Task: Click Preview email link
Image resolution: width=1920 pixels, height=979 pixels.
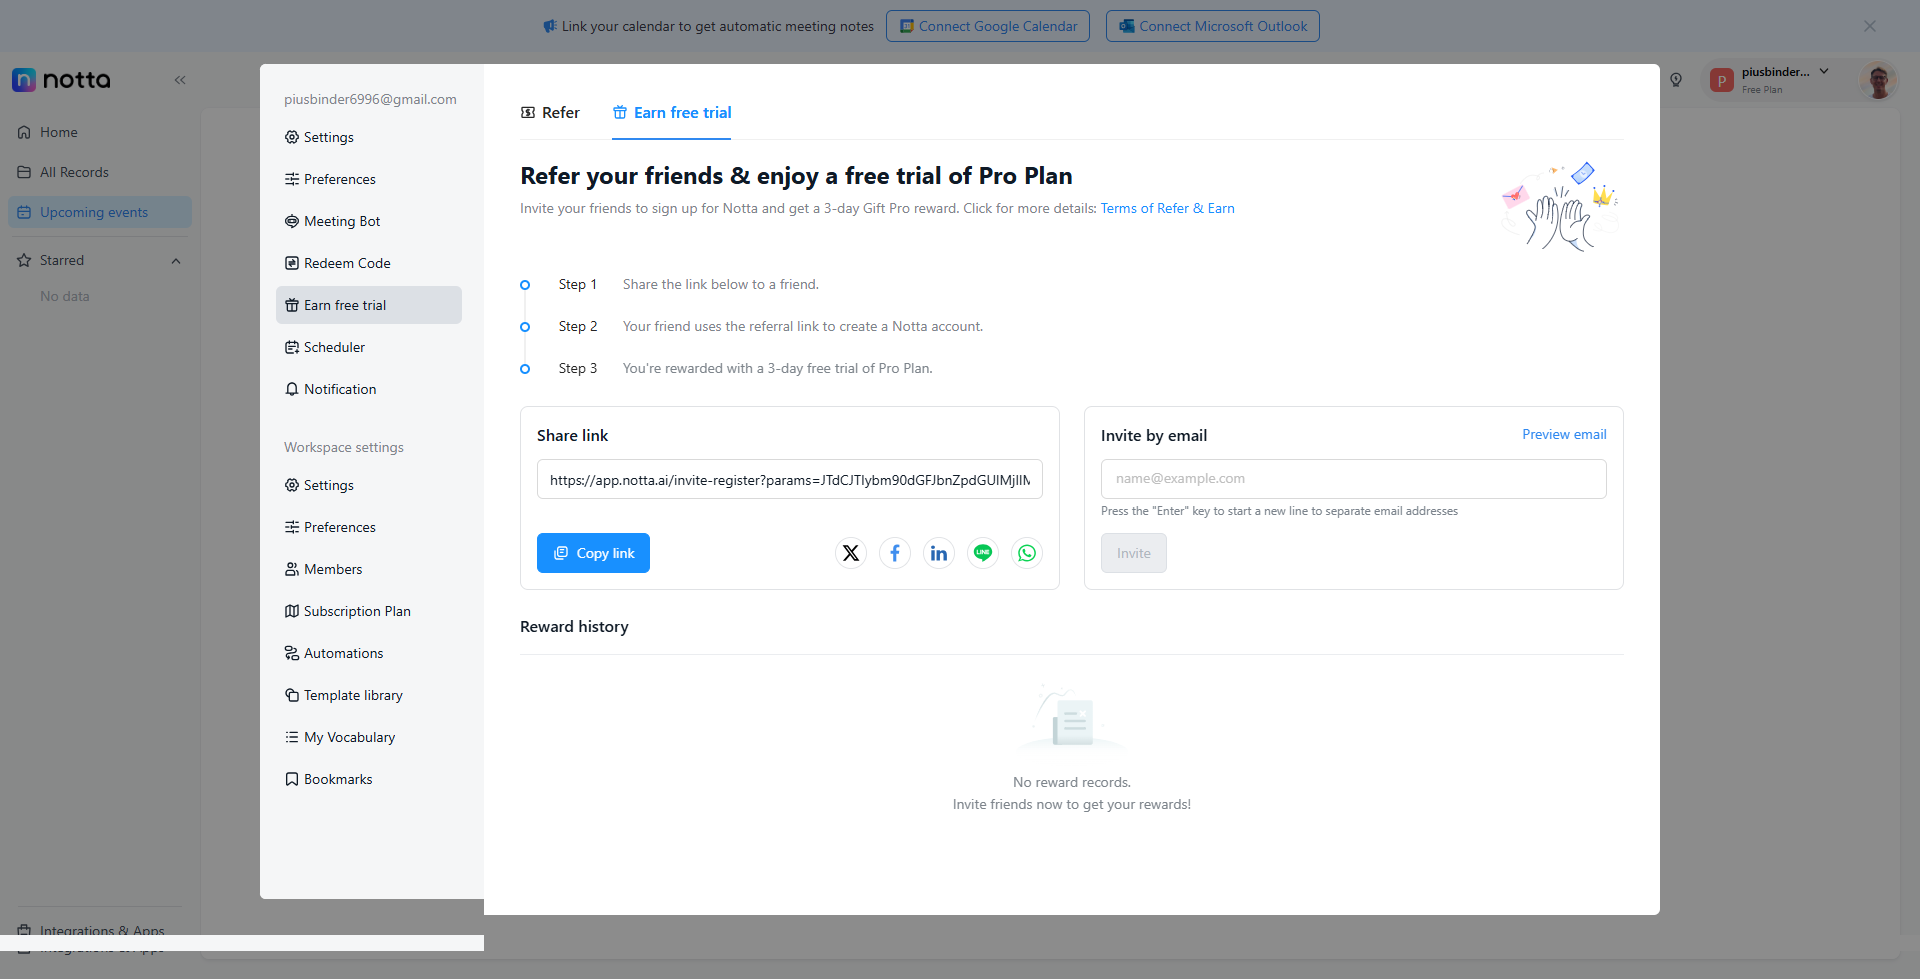Action: [x=1564, y=434]
